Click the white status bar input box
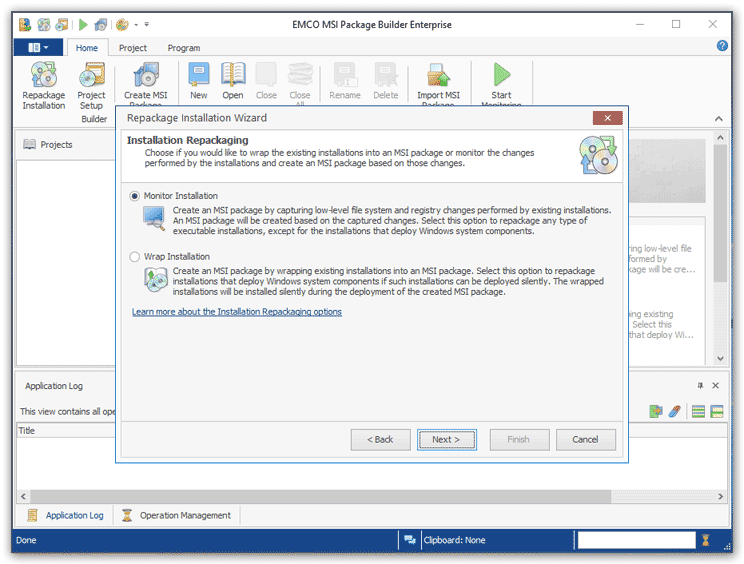This screenshot has width=744, height=564. 636,540
